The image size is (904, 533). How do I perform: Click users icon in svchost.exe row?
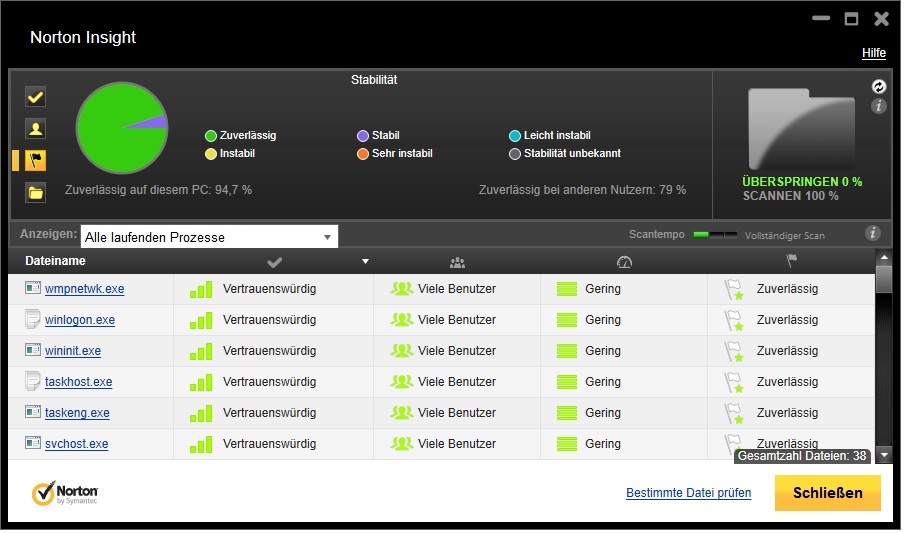click(402, 444)
